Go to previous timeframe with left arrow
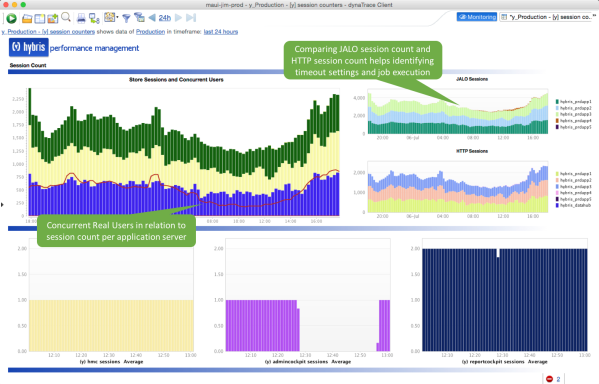 (x=152, y=18)
